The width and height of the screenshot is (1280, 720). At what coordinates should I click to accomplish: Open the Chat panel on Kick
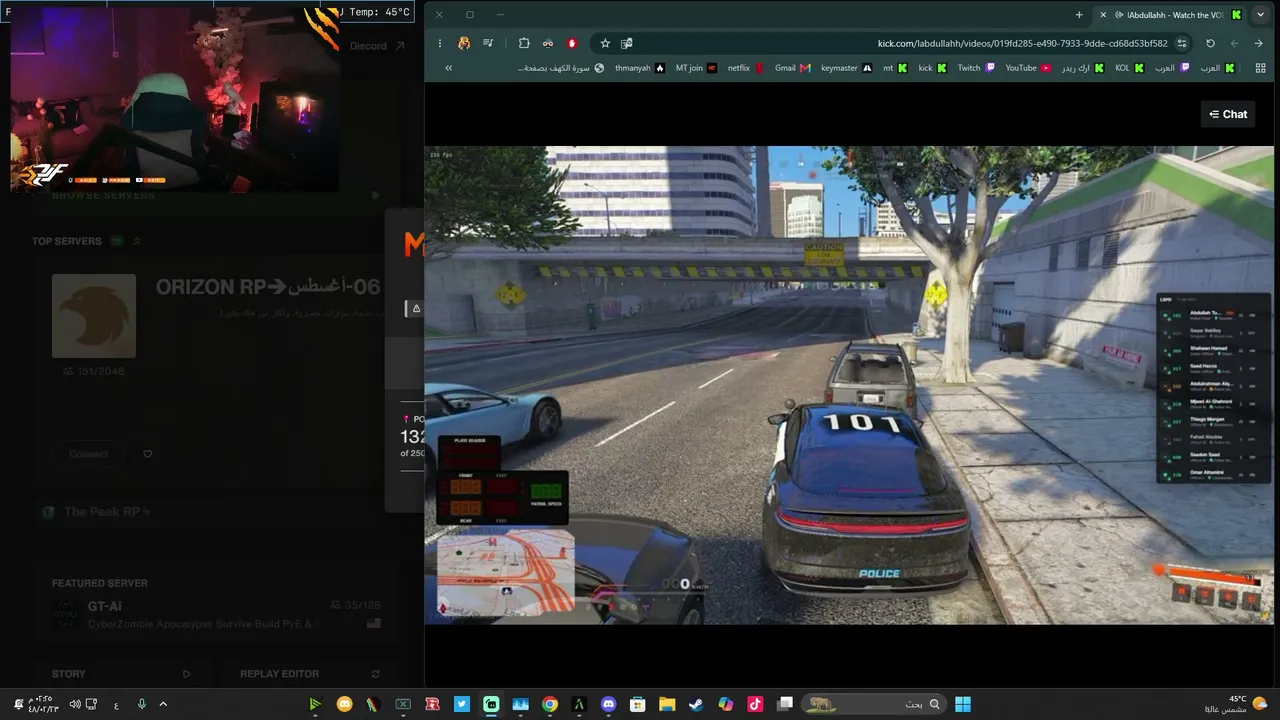point(1228,114)
